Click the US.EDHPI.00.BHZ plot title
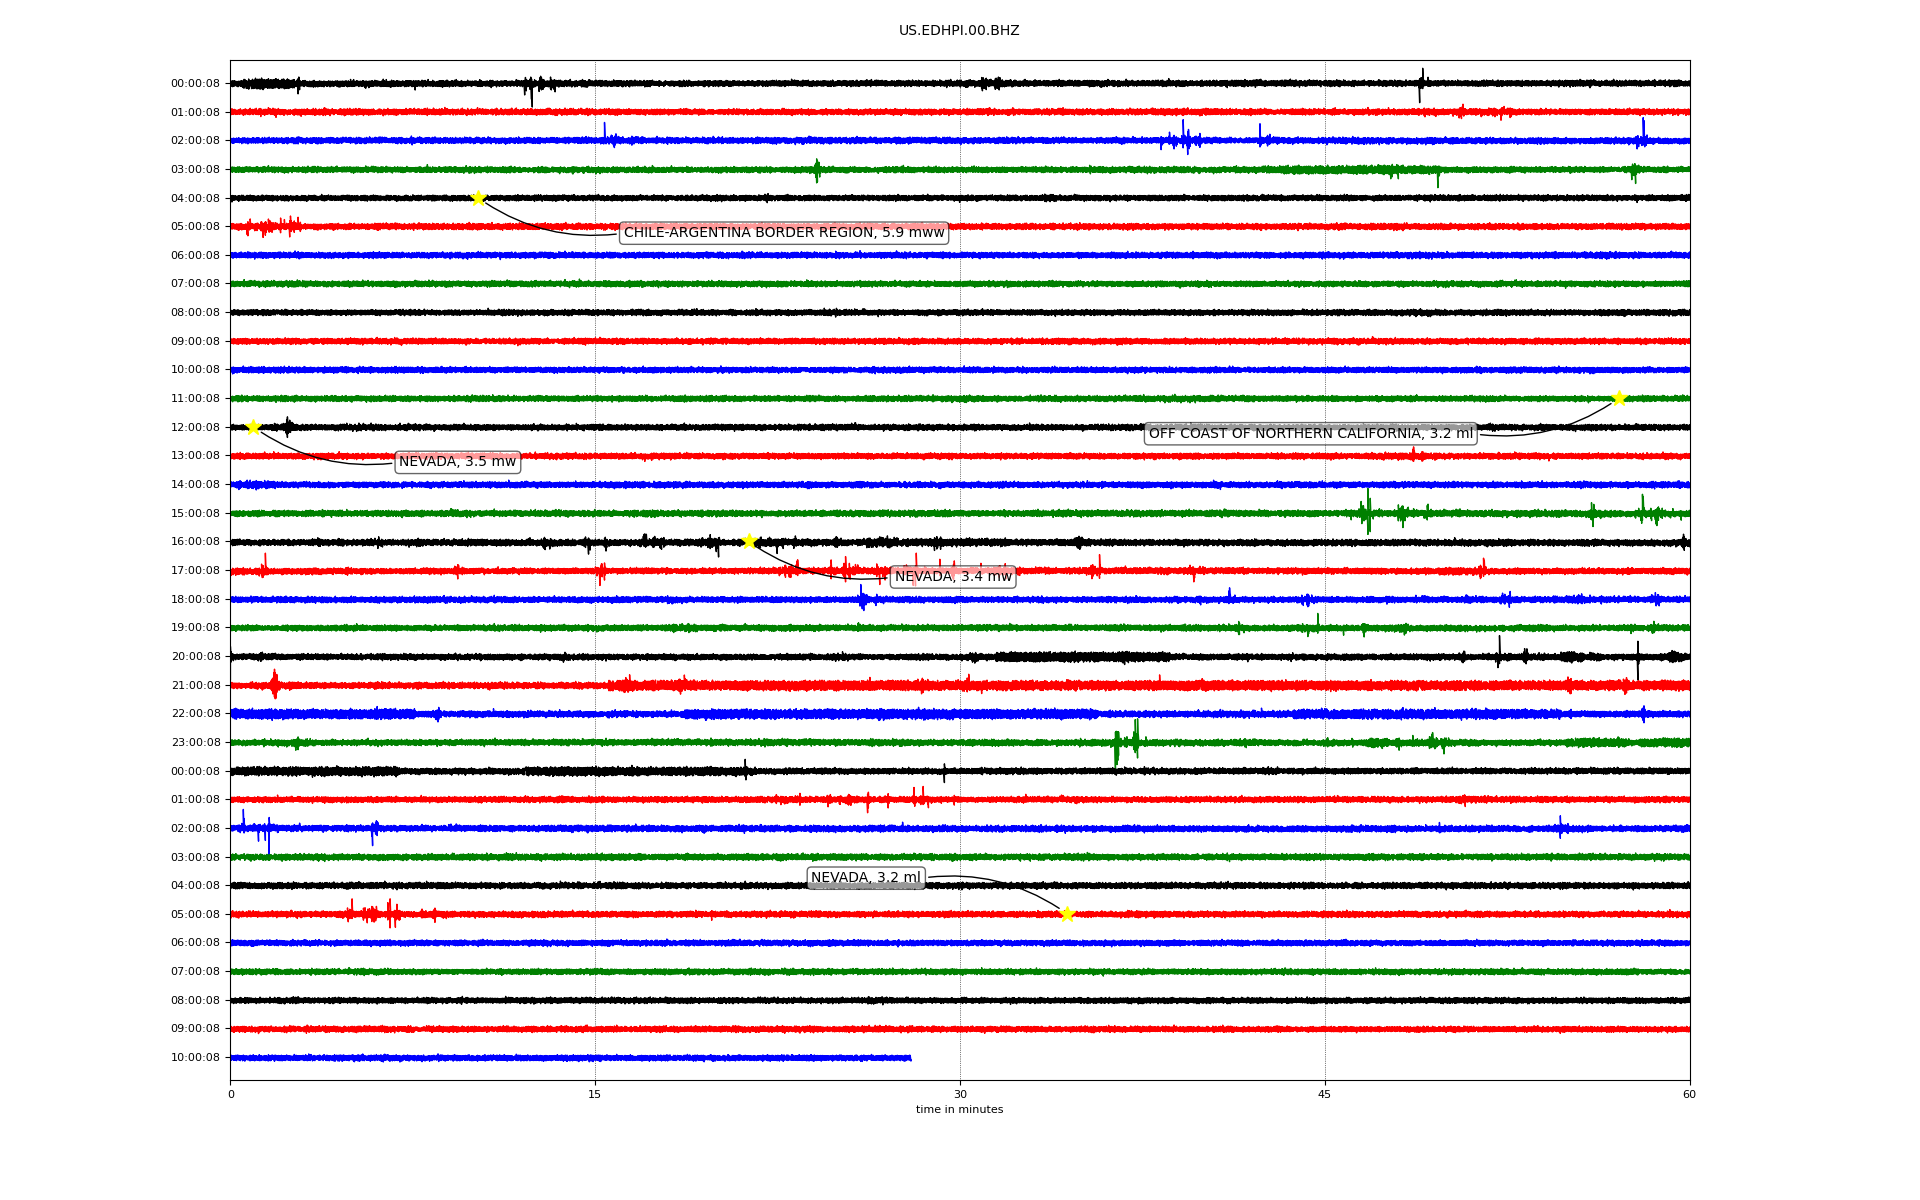This screenshot has width=1920, height=1200. (958, 31)
